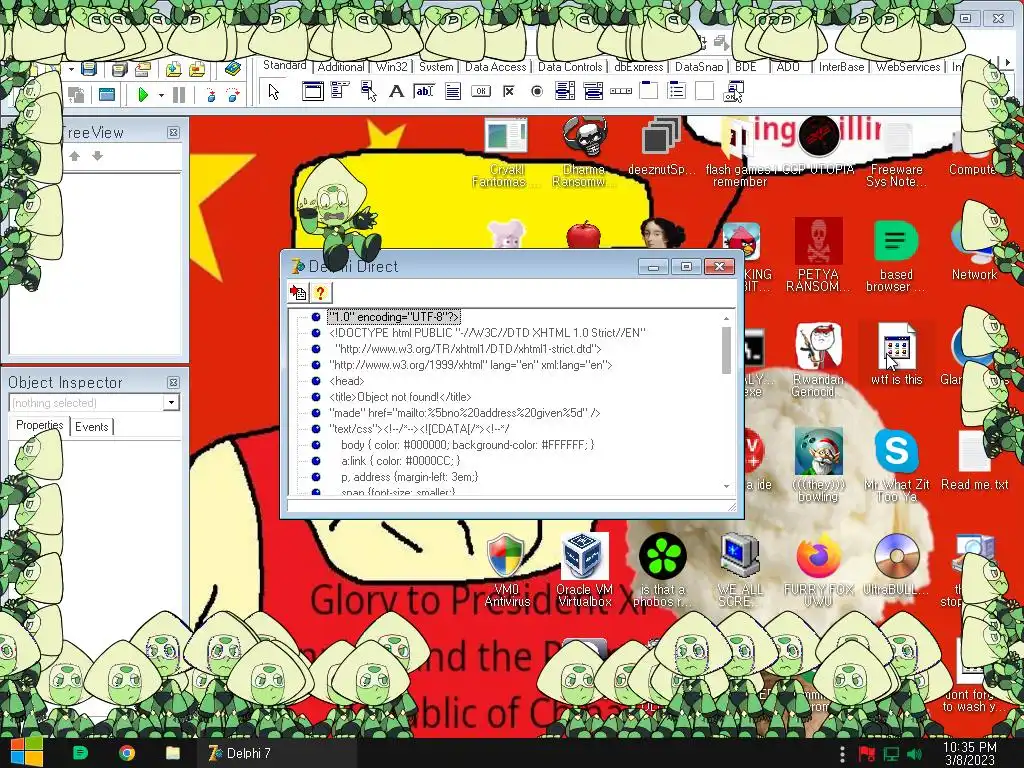
Task: Click the Help contents book icon
Action: 232,69
